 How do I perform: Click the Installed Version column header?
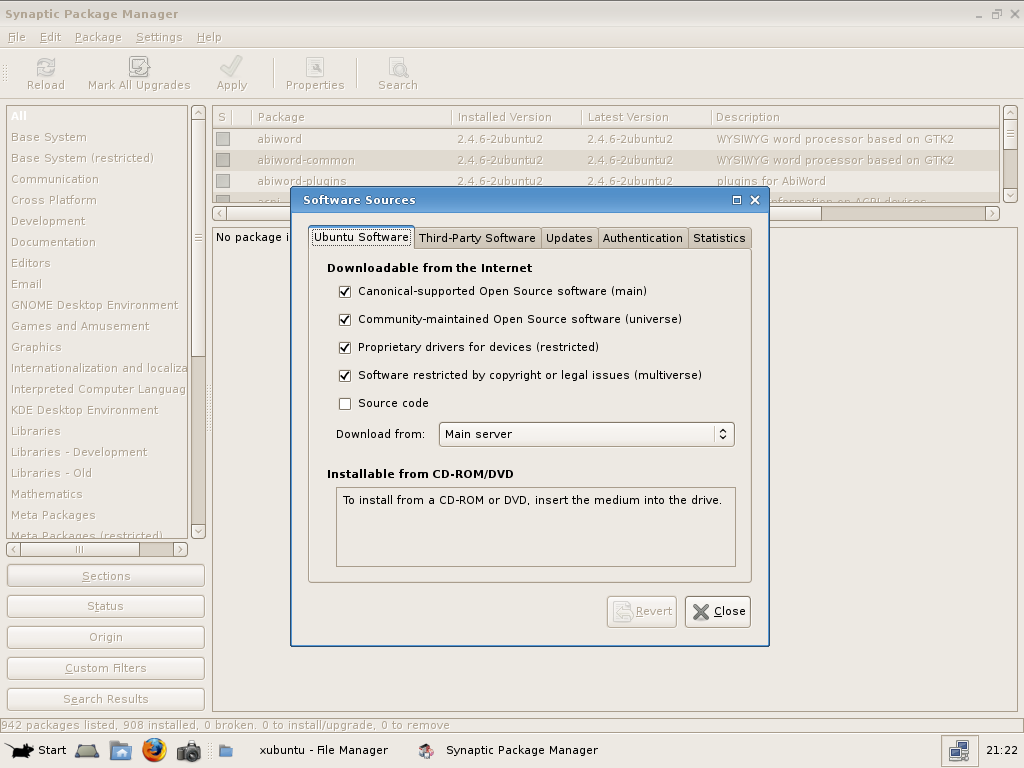(517, 118)
